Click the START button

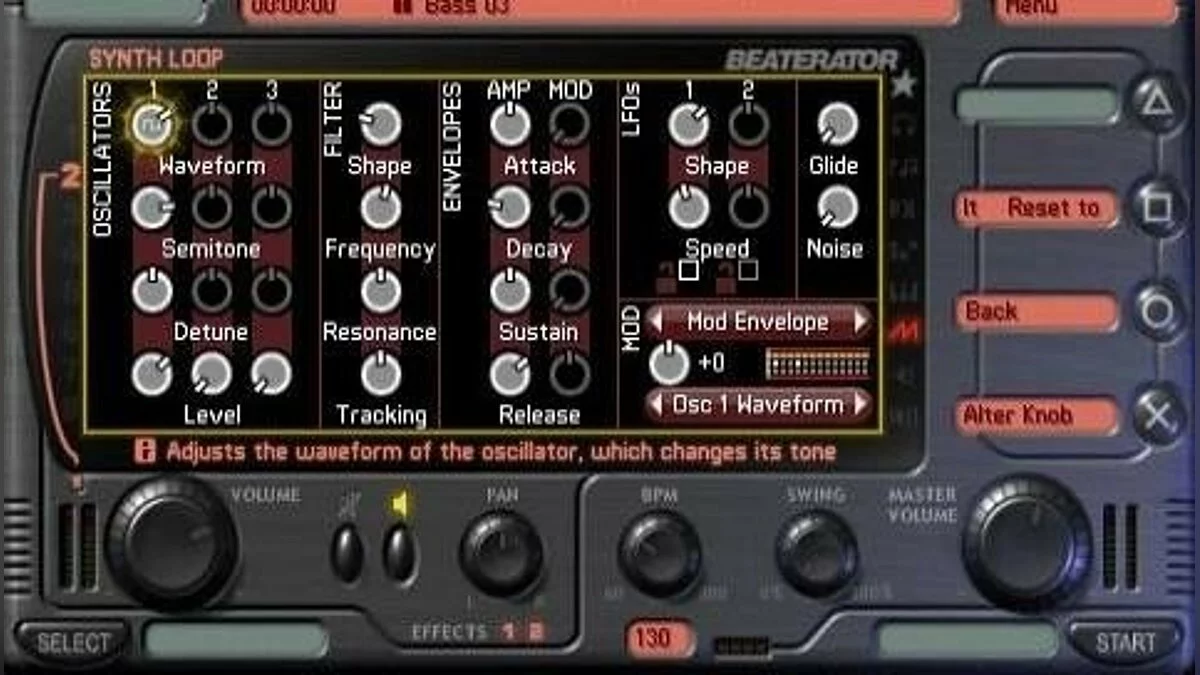(1125, 642)
